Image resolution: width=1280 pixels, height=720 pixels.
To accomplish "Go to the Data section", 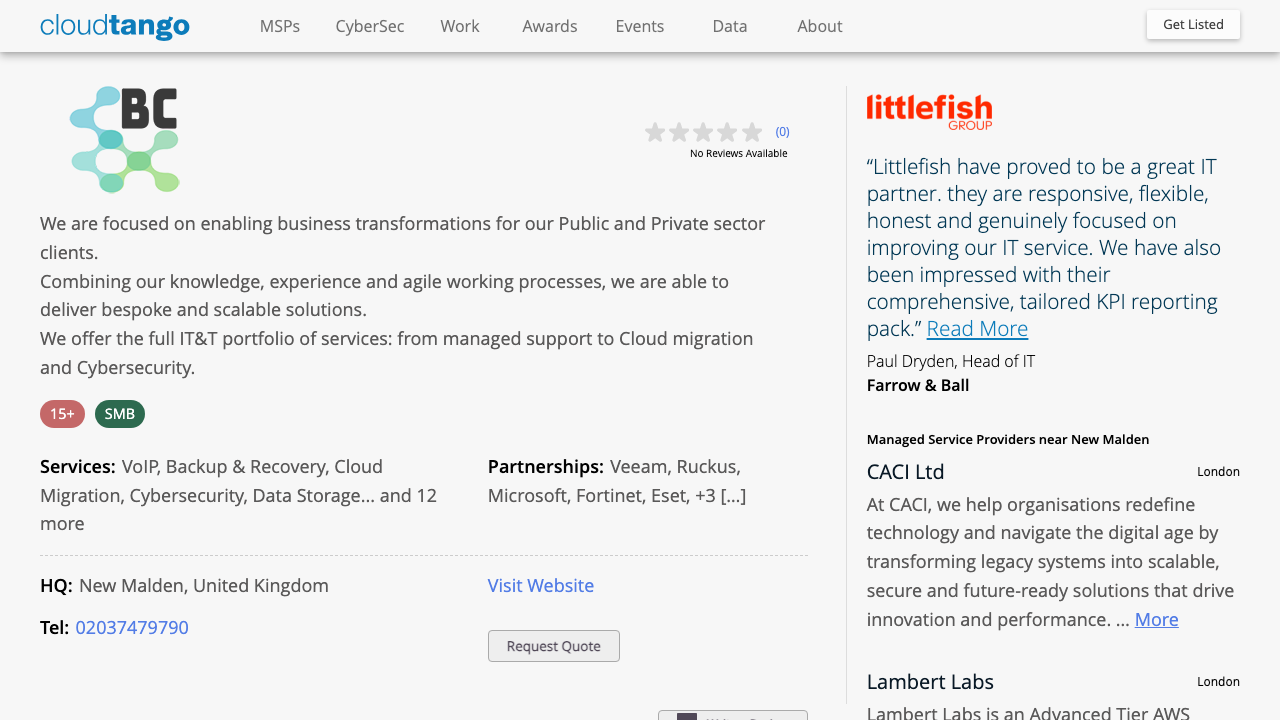I will (x=730, y=26).
